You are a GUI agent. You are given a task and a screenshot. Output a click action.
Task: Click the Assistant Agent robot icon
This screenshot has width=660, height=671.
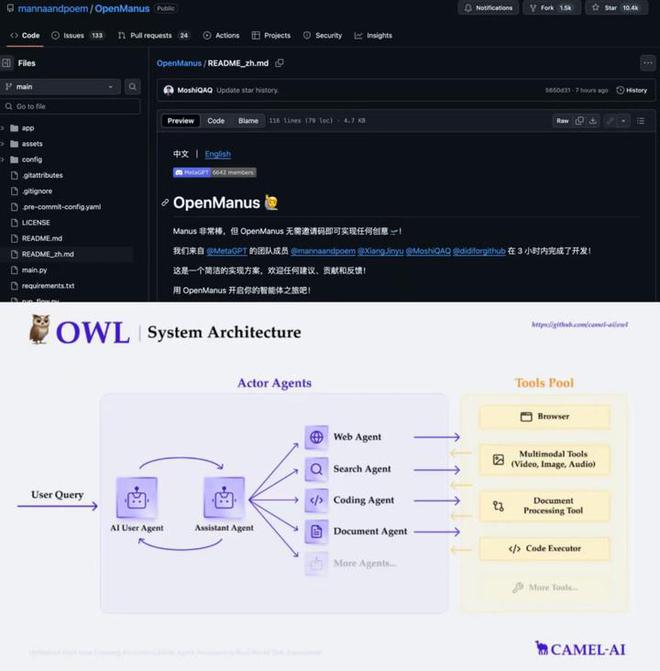click(224, 498)
